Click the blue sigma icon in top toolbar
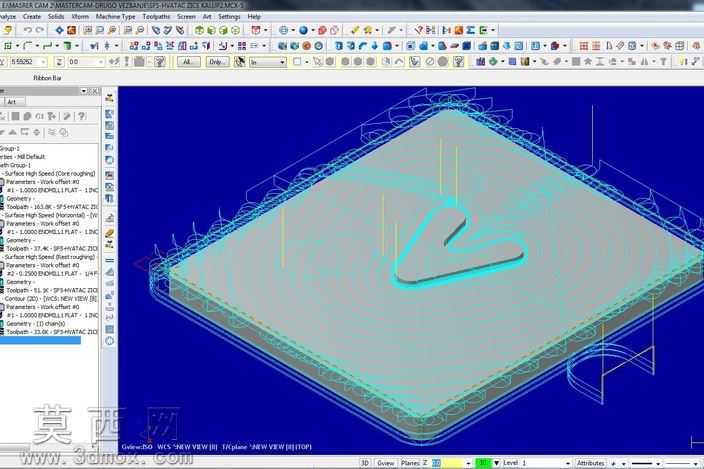Viewport: 704px width, 469px height. coord(471,30)
